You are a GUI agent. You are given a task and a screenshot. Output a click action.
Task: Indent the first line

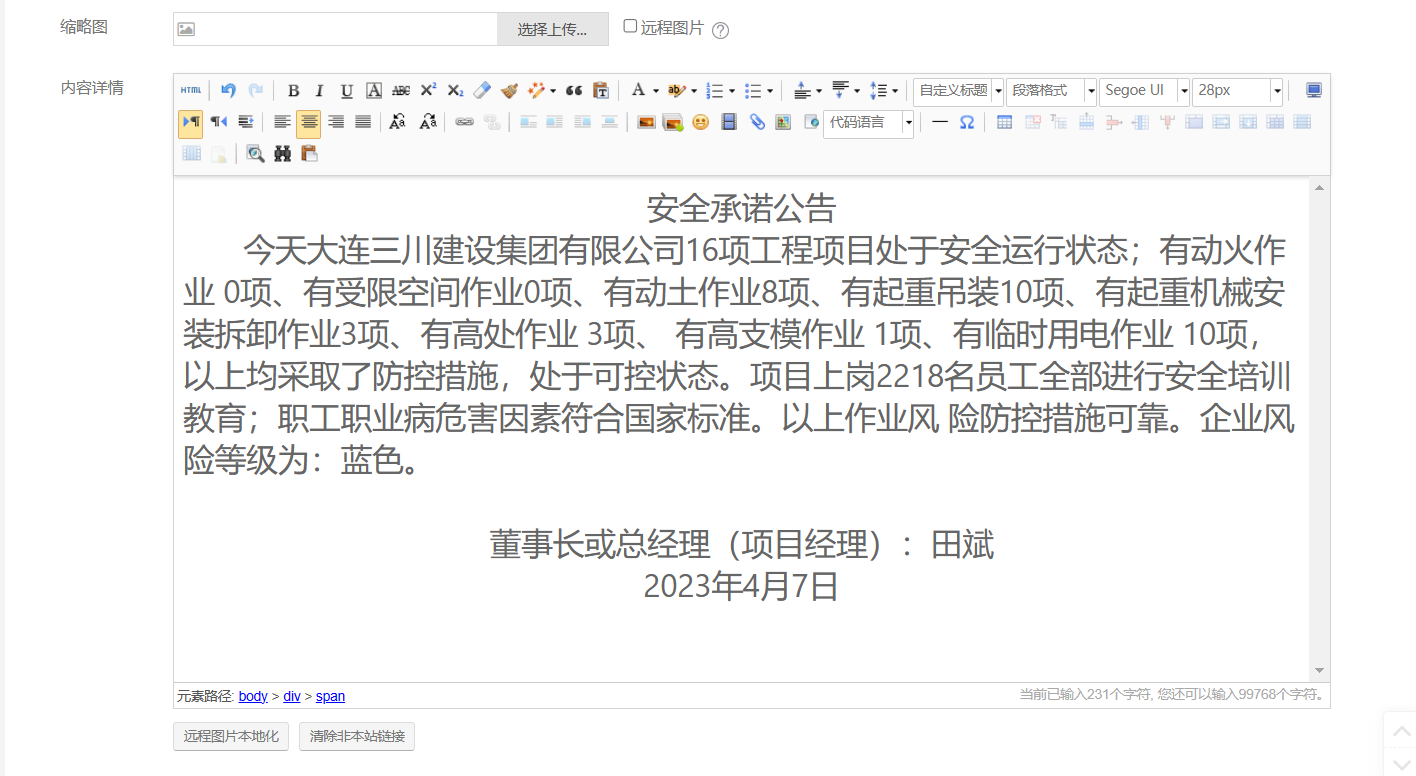click(x=246, y=122)
